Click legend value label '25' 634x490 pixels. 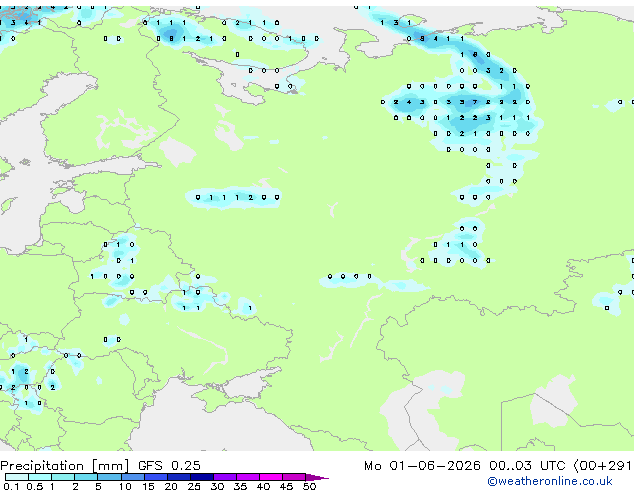click(x=194, y=486)
